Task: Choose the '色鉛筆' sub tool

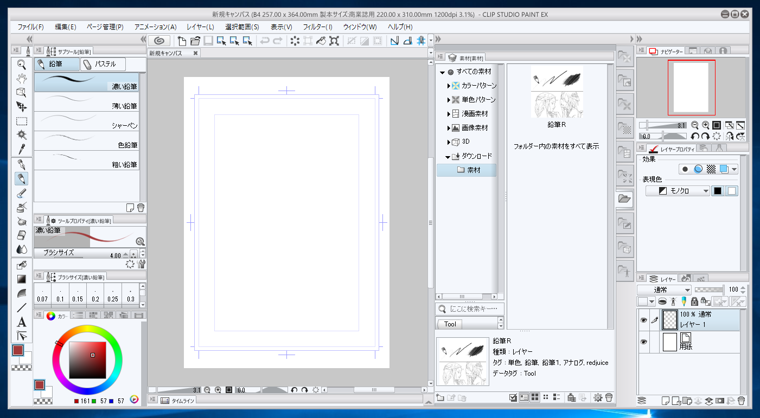Action: 87,141
